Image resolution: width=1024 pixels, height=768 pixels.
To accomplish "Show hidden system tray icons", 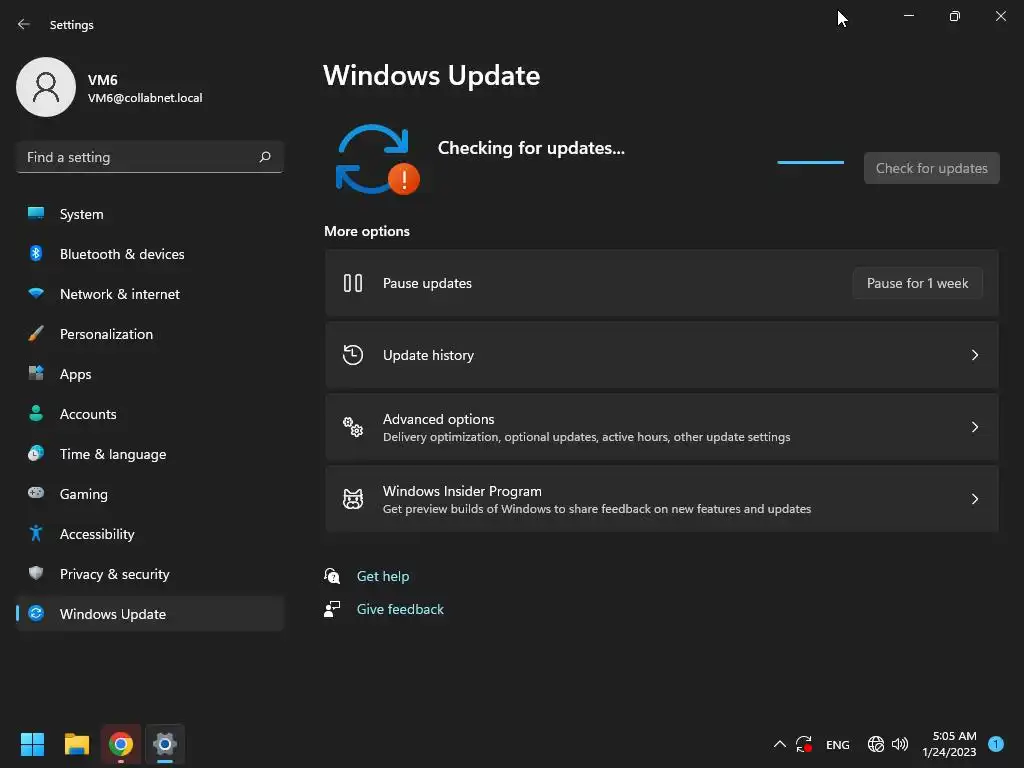I will [x=780, y=744].
